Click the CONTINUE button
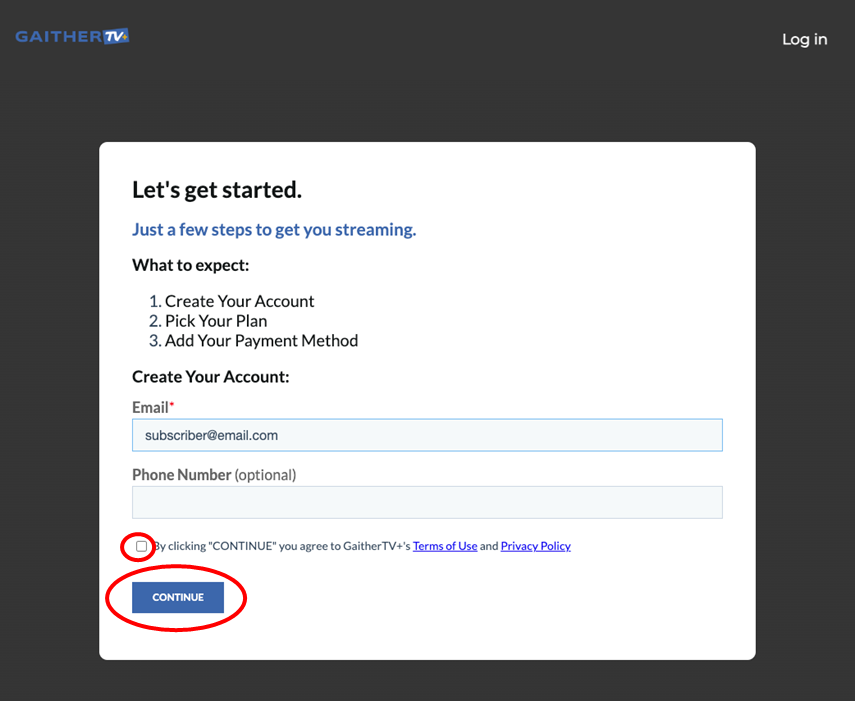Viewport: 855px width, 701px height. [x=178, y=597]
